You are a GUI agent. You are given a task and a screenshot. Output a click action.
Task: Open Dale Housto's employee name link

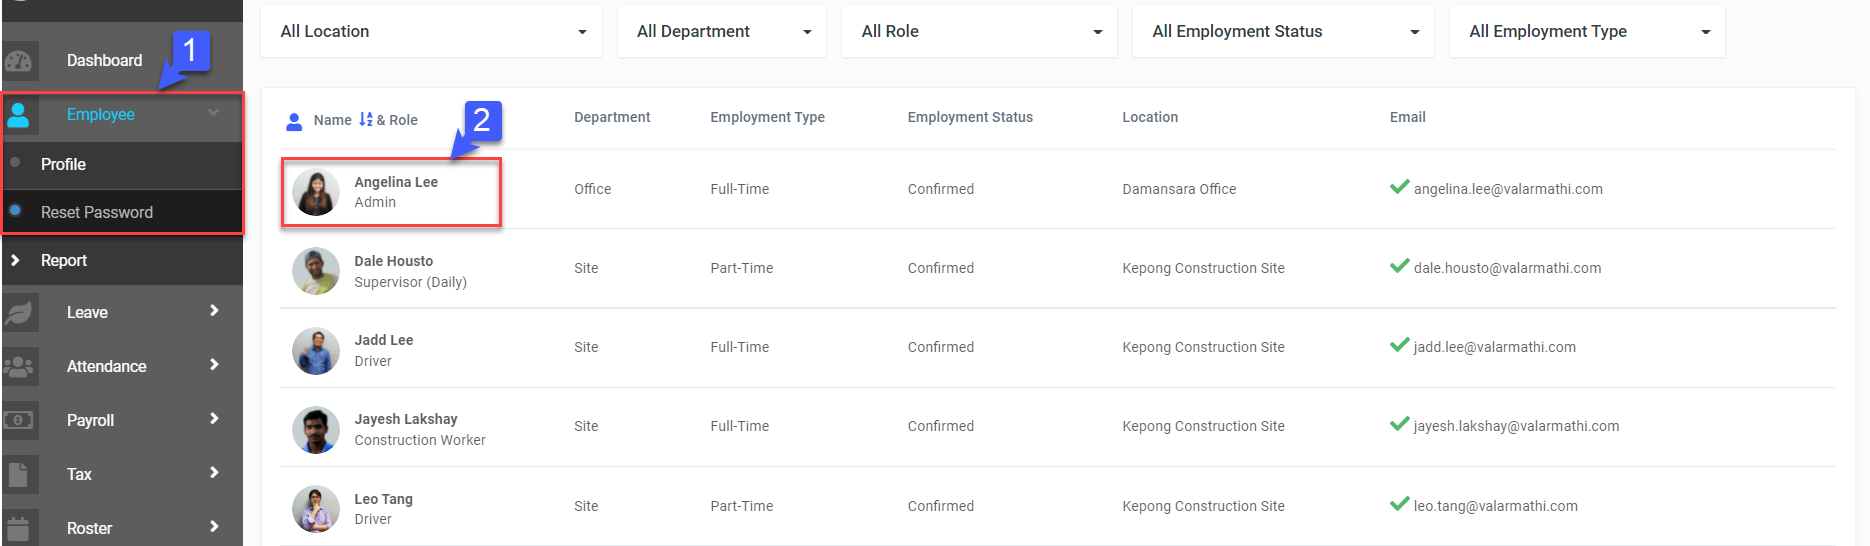click(394, 262)
